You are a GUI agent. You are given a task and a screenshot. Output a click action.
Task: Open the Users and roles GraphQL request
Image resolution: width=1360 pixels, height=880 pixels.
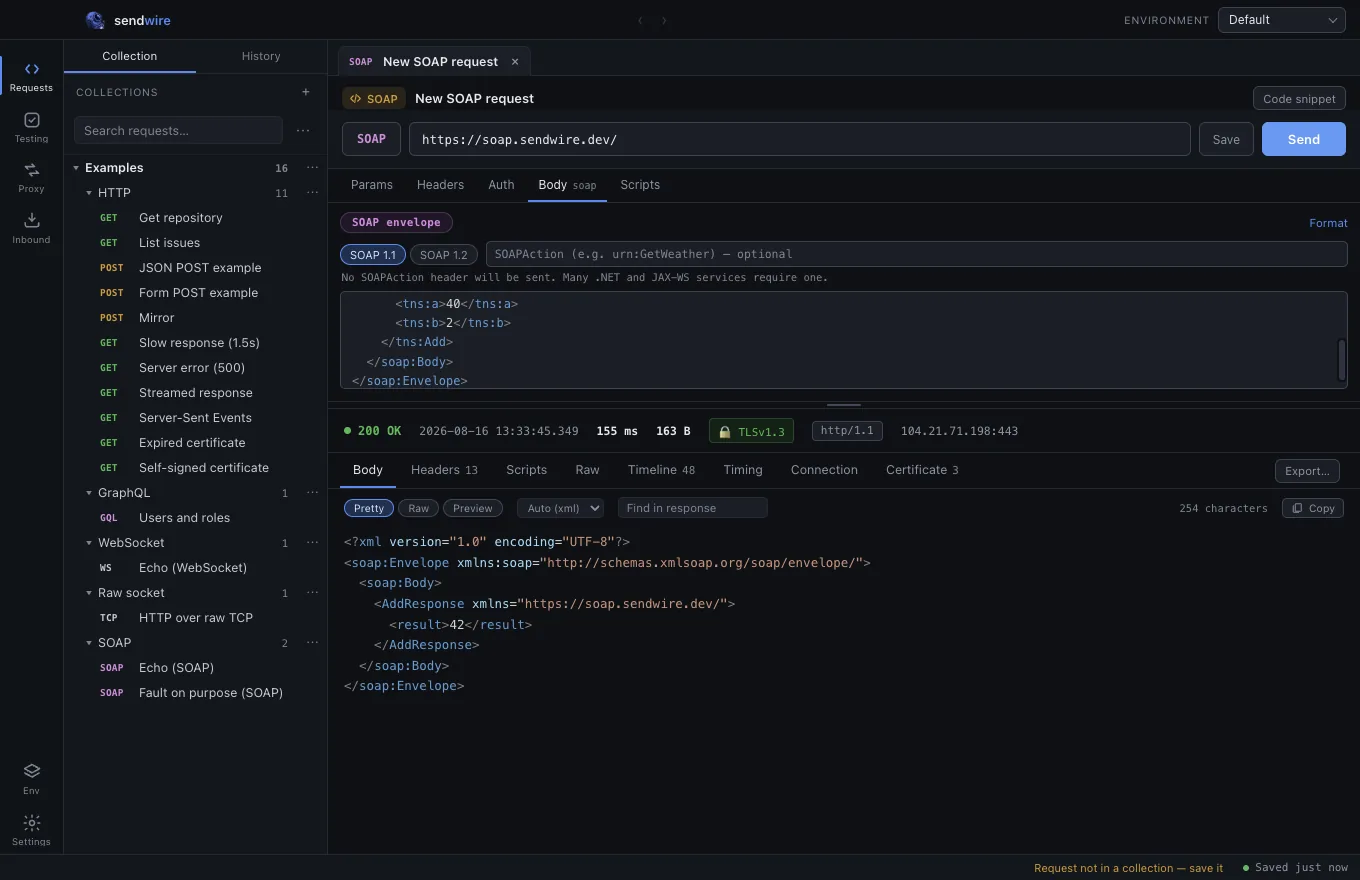(196, 518)
